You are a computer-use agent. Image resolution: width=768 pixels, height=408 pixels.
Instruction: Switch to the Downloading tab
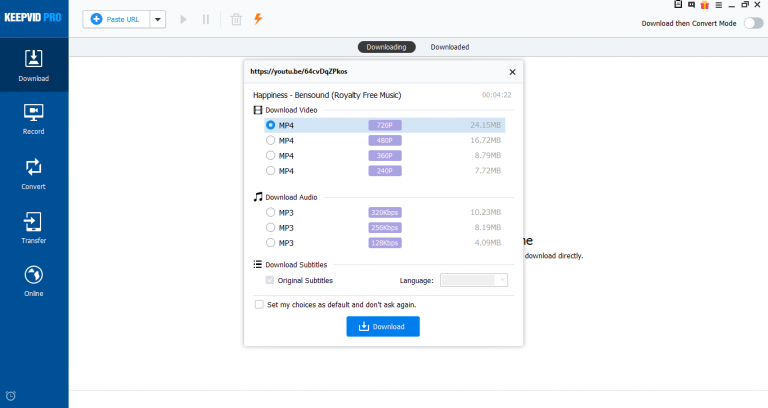[x=386, y=47]
